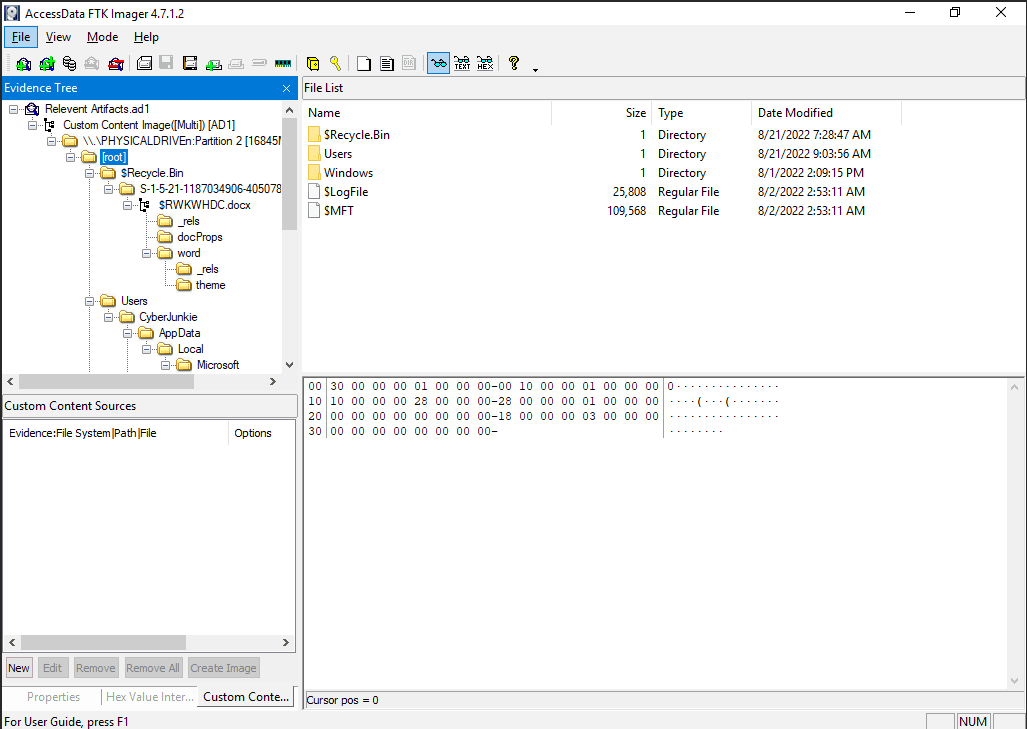Collapse the CyberJunkie tree node

tap(109, 317)
